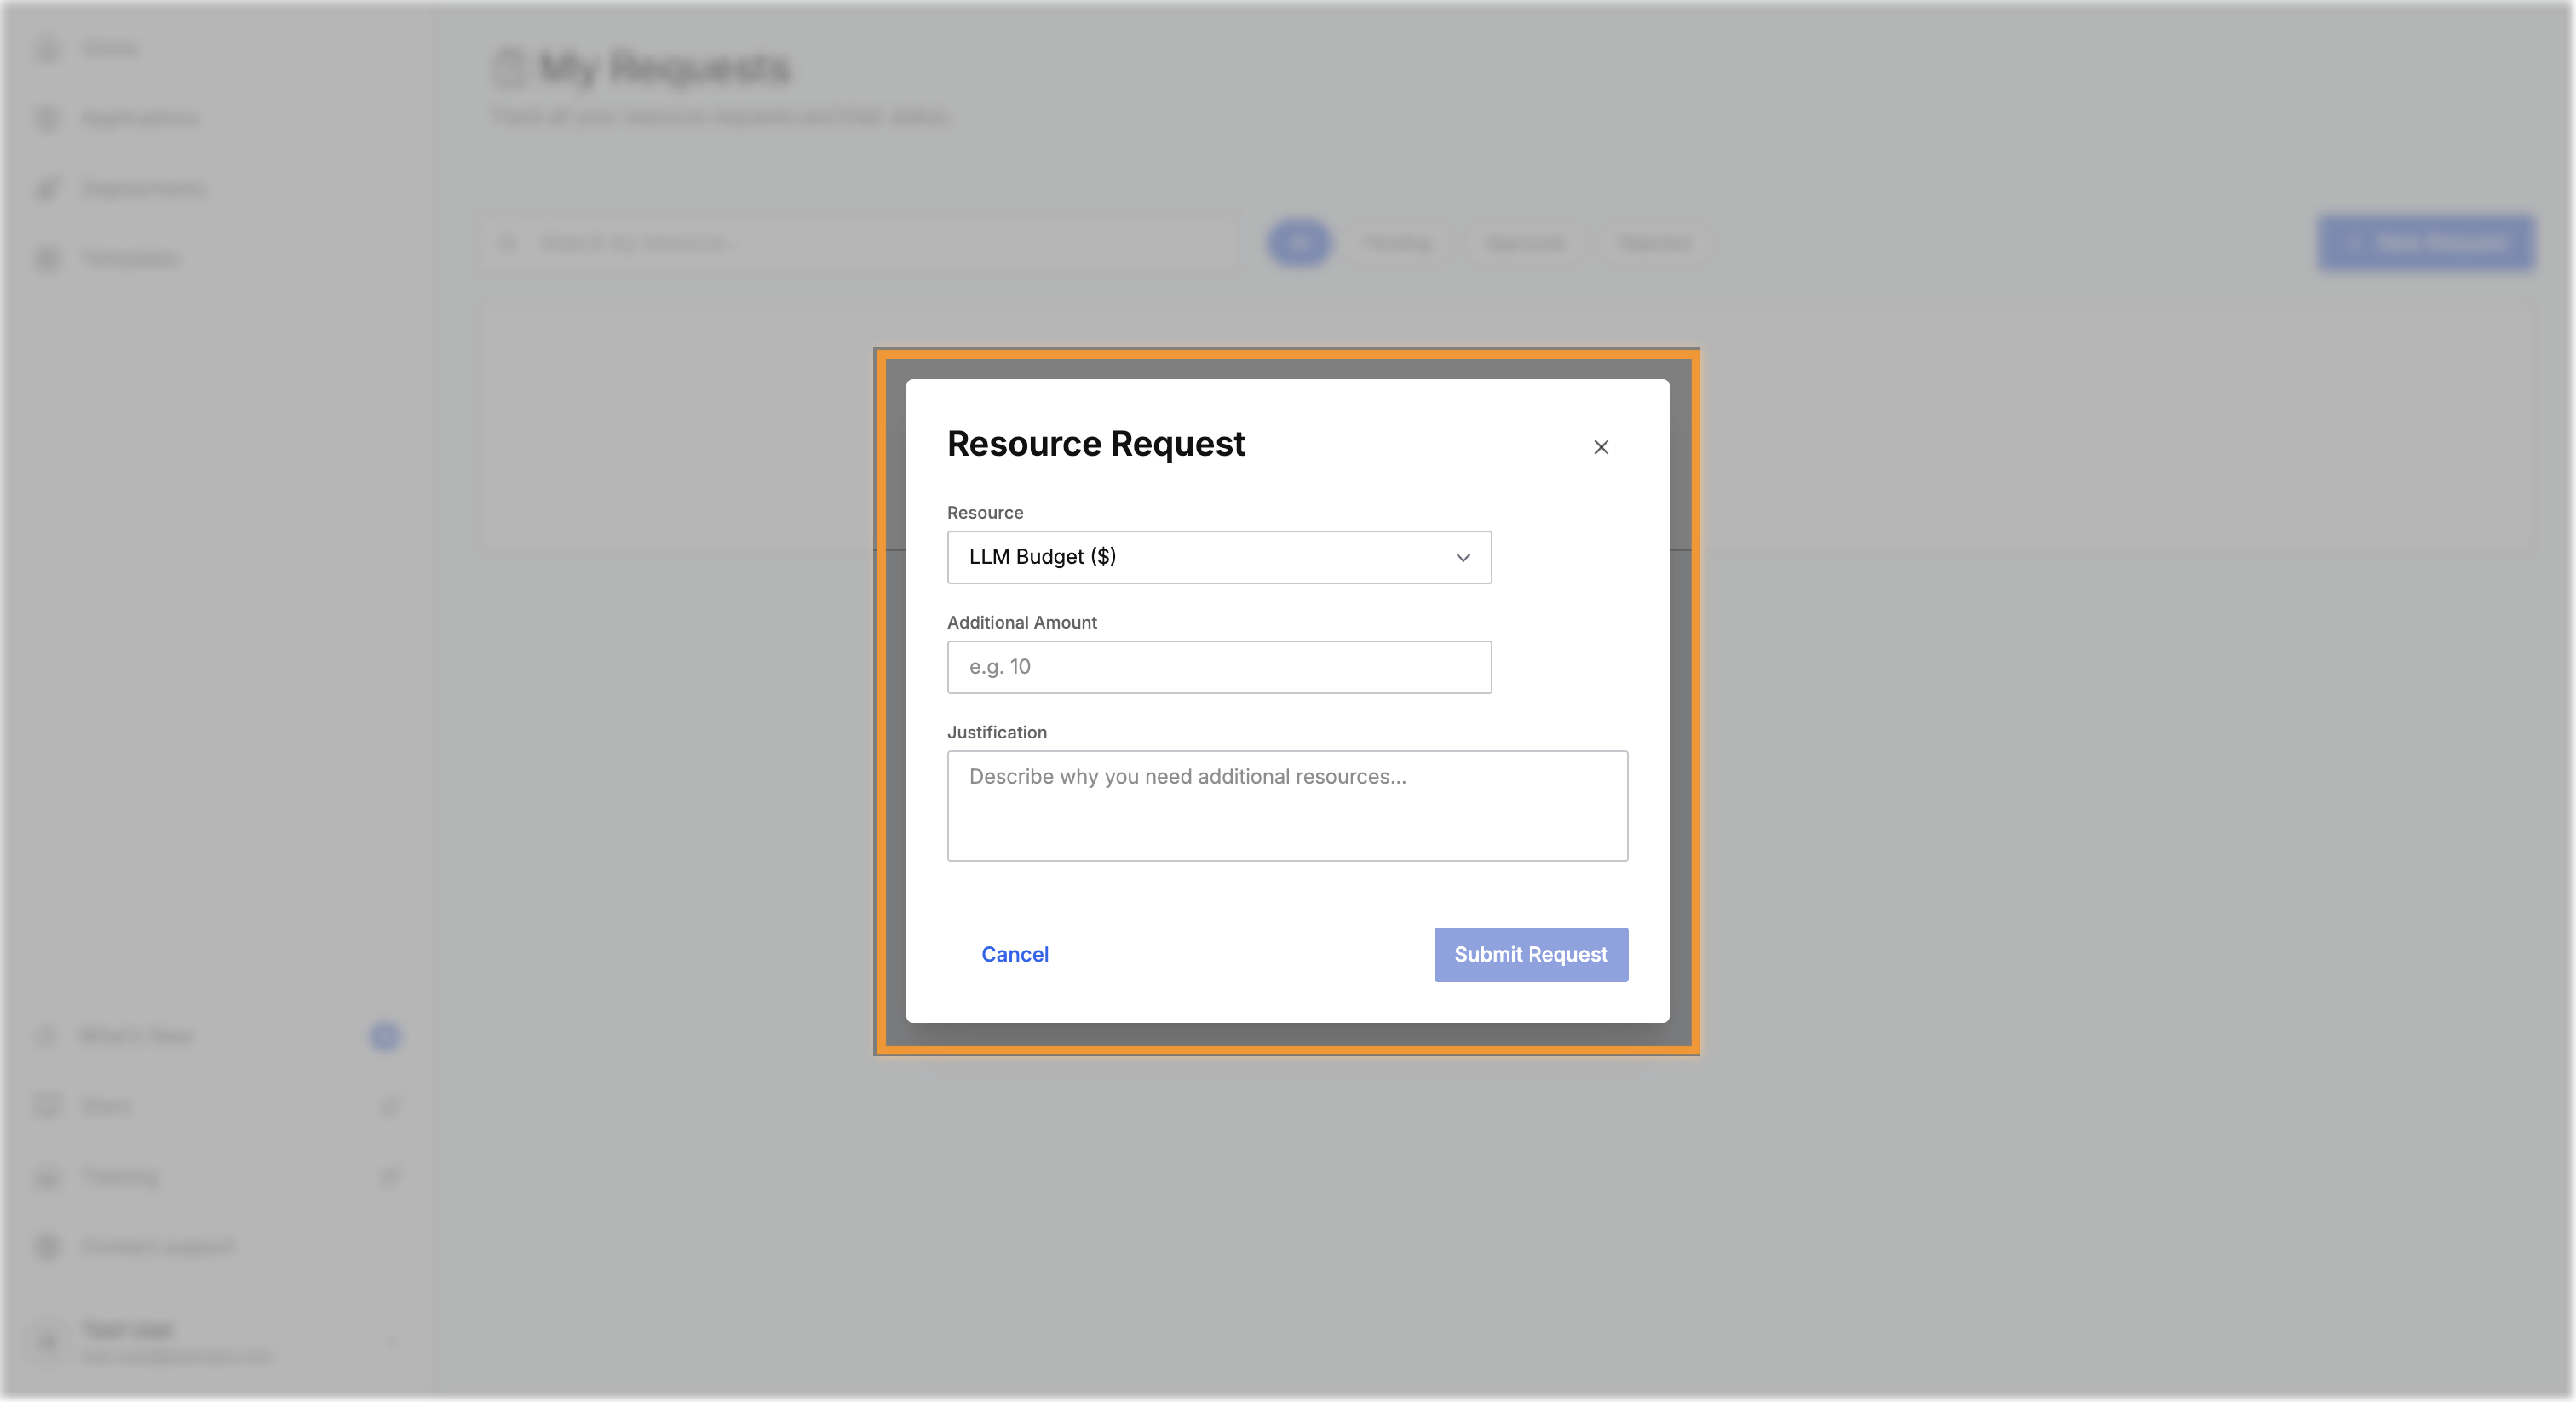This screenshot has width=2576, height=1402.
Task: Click the chevron arrow in Resource selector
Action: tap(1463, 557)
